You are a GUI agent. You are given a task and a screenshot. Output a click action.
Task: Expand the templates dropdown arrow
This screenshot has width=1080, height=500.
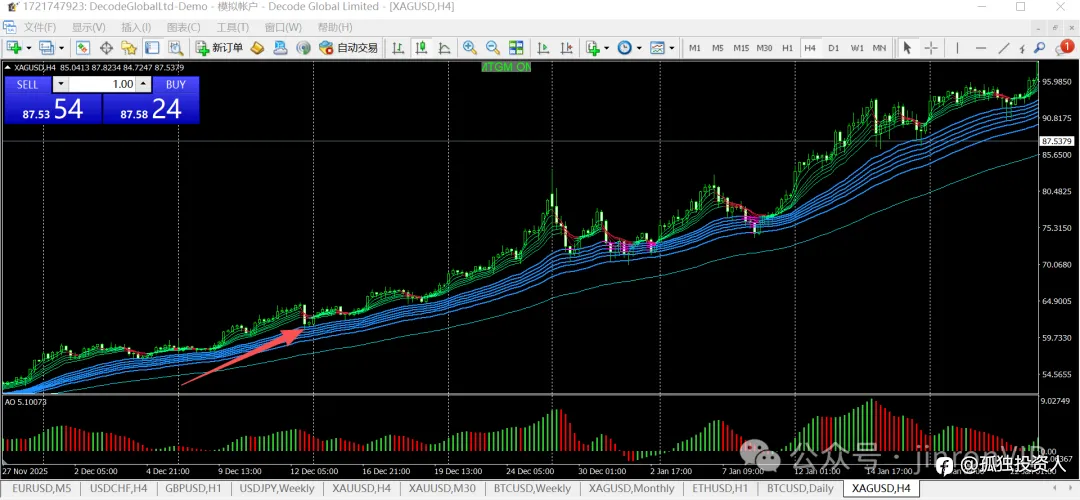[x=672, y=48]
